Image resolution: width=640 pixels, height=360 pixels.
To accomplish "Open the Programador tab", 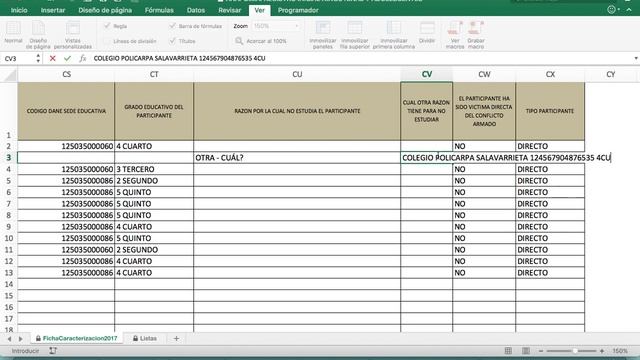I will point(298,10).
